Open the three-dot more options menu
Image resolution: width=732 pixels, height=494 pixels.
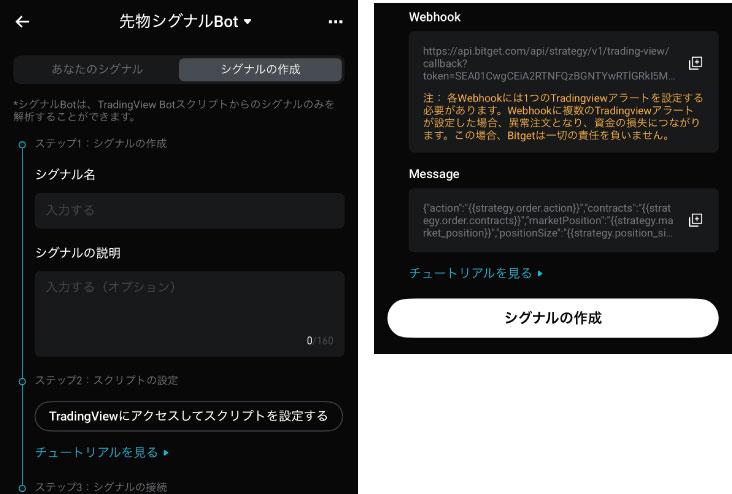(335, 22)
